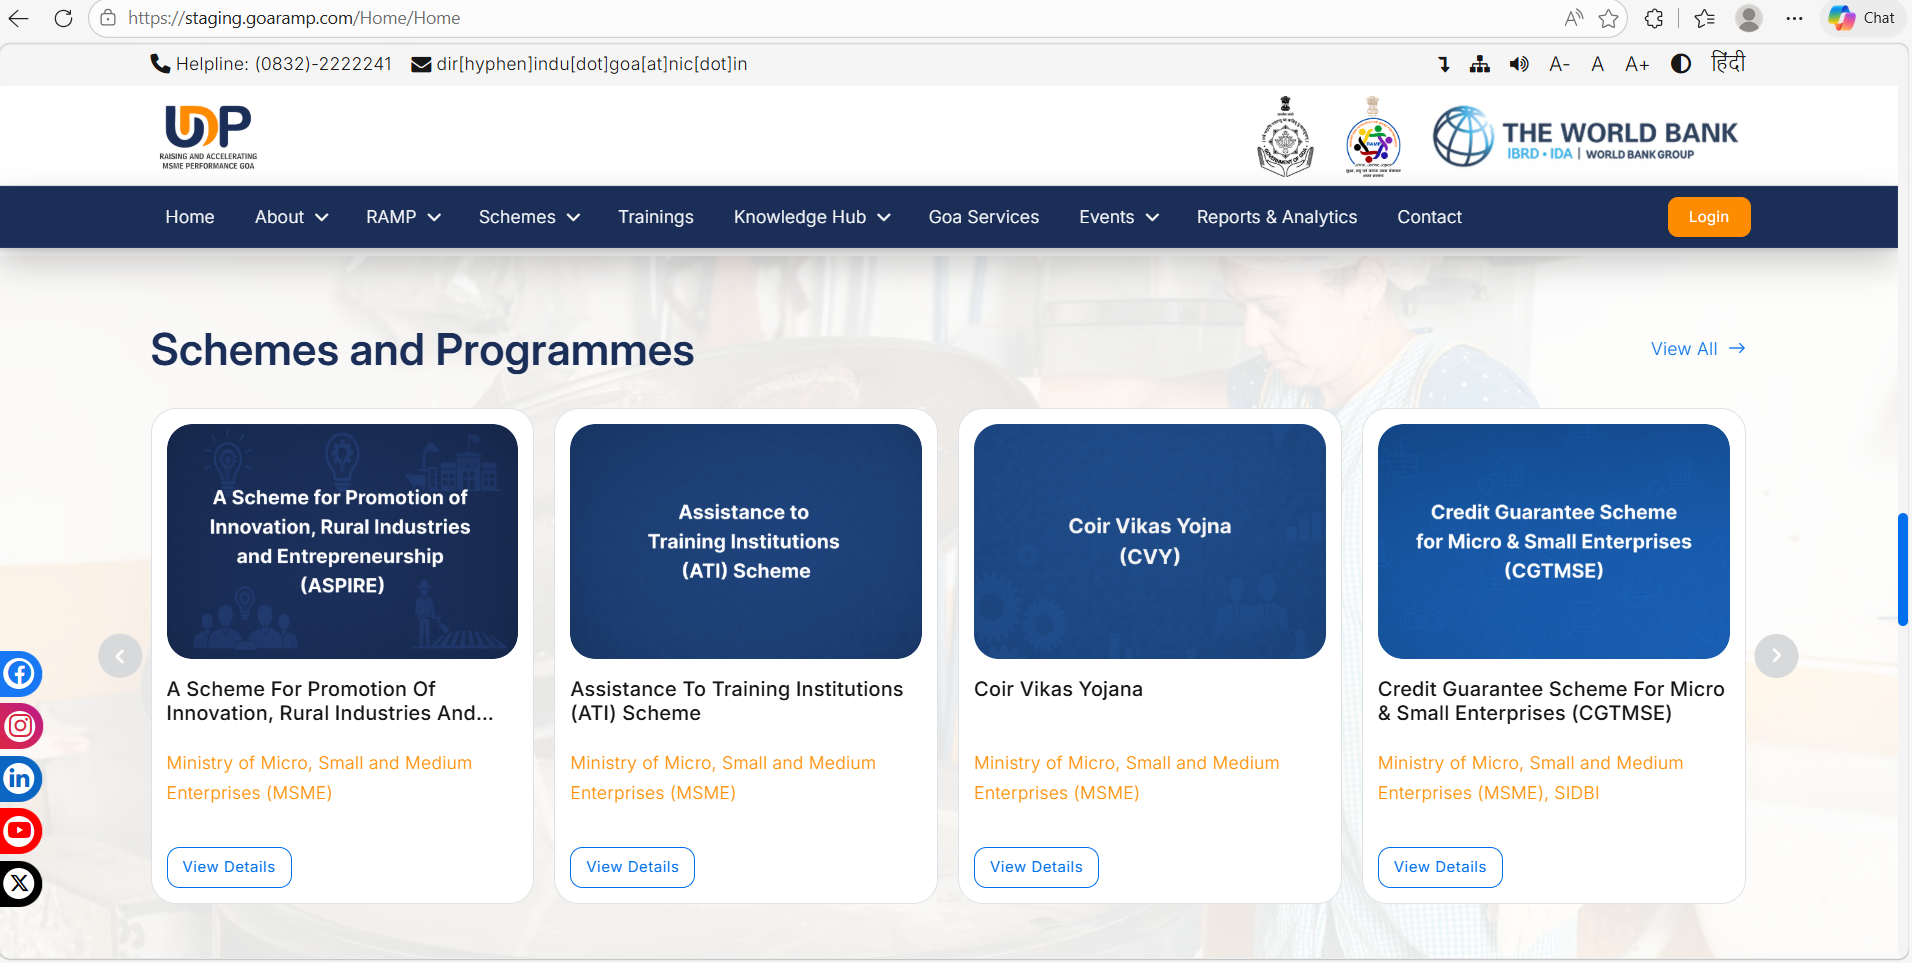
Task: Expand the Knowledge Hub dropdown
Action: click(812, 217)
